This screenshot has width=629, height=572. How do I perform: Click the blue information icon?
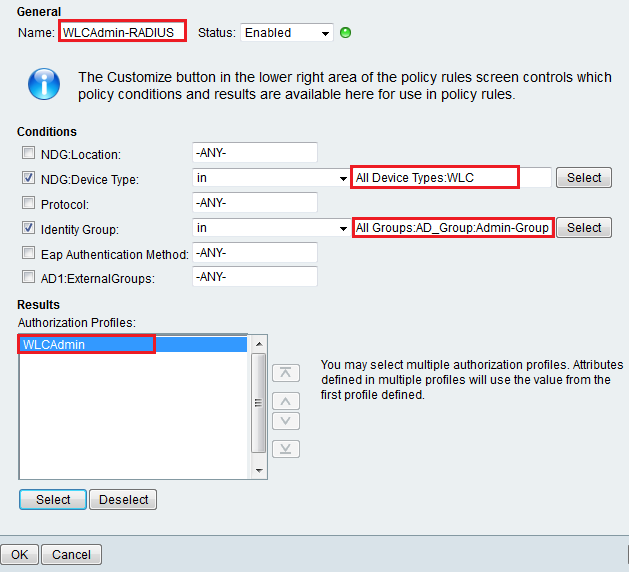[43, 84]
